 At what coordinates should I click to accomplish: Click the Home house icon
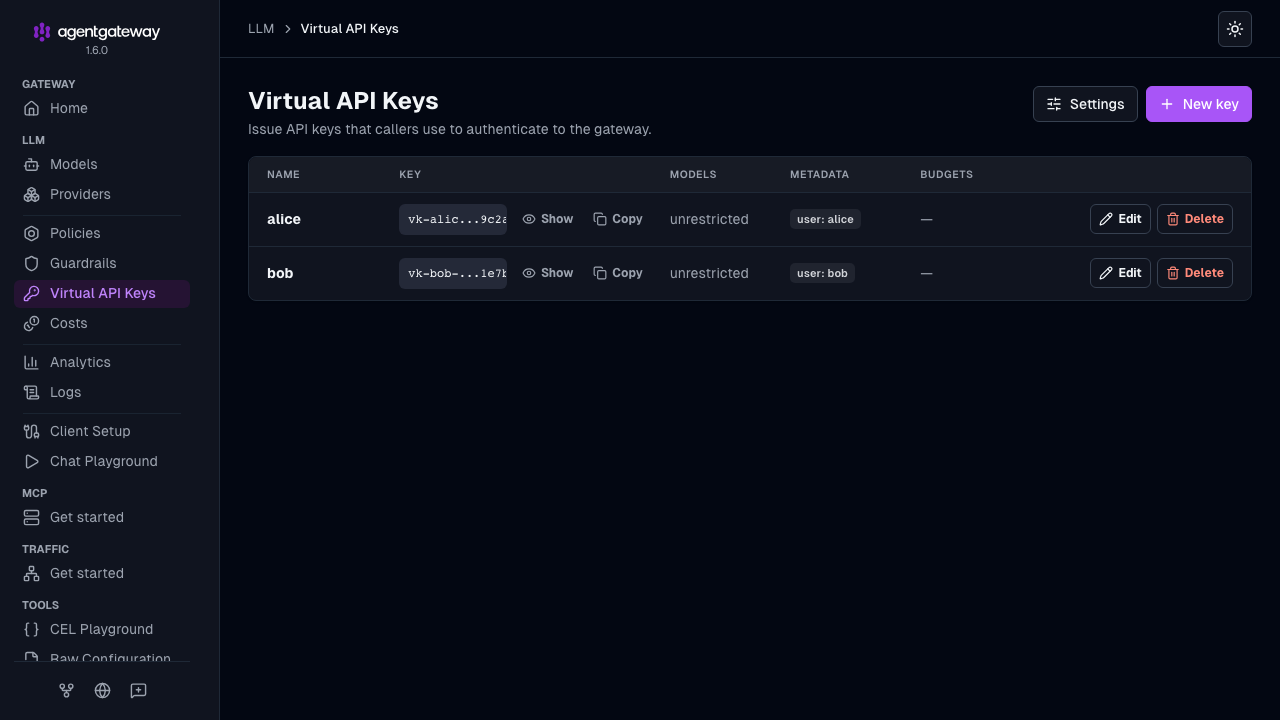pos(31,108)
